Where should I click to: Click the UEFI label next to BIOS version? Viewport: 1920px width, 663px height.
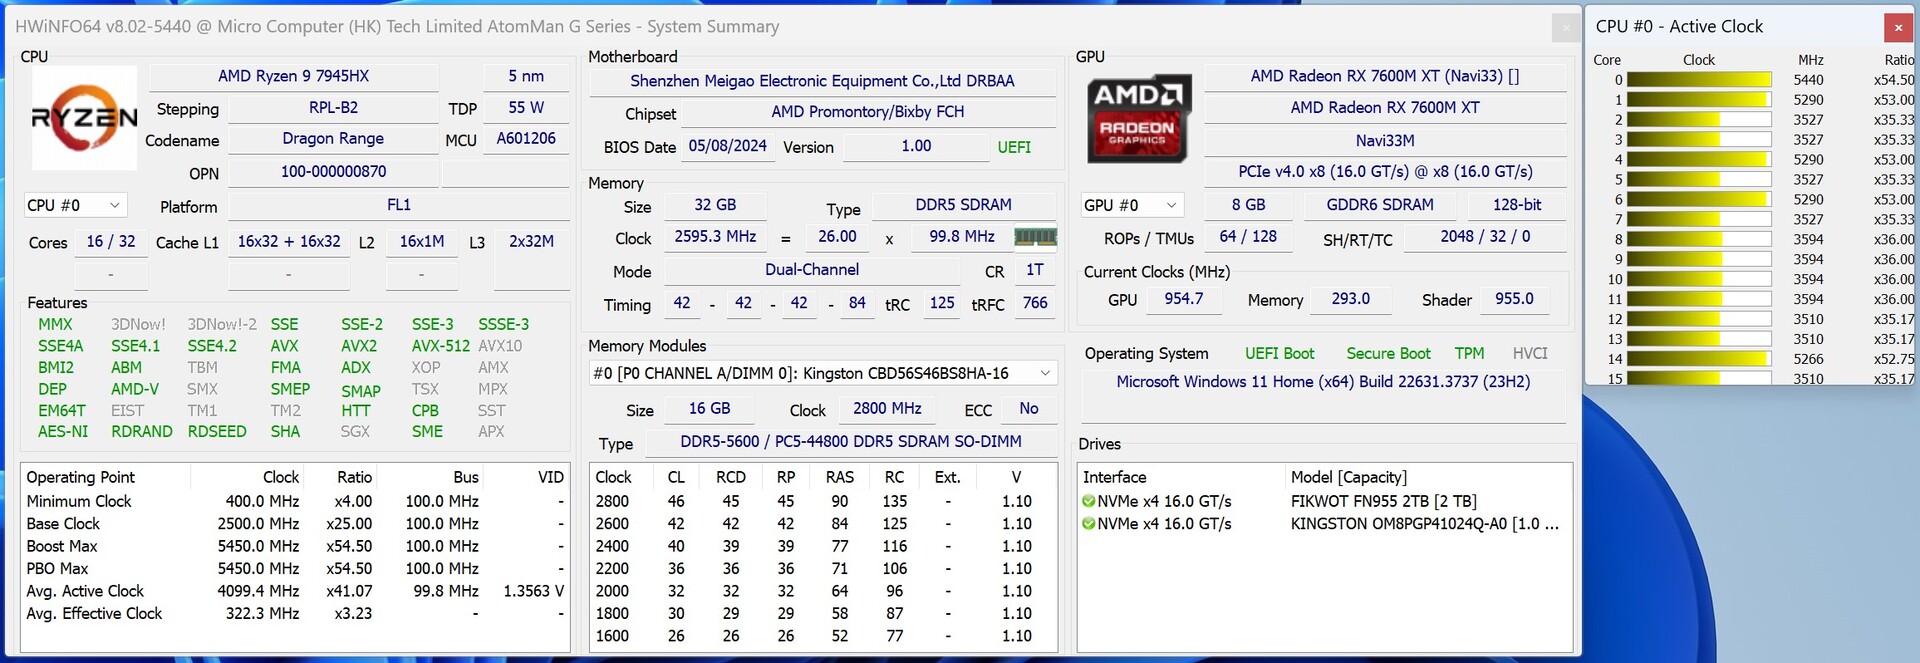[1014, 147]
